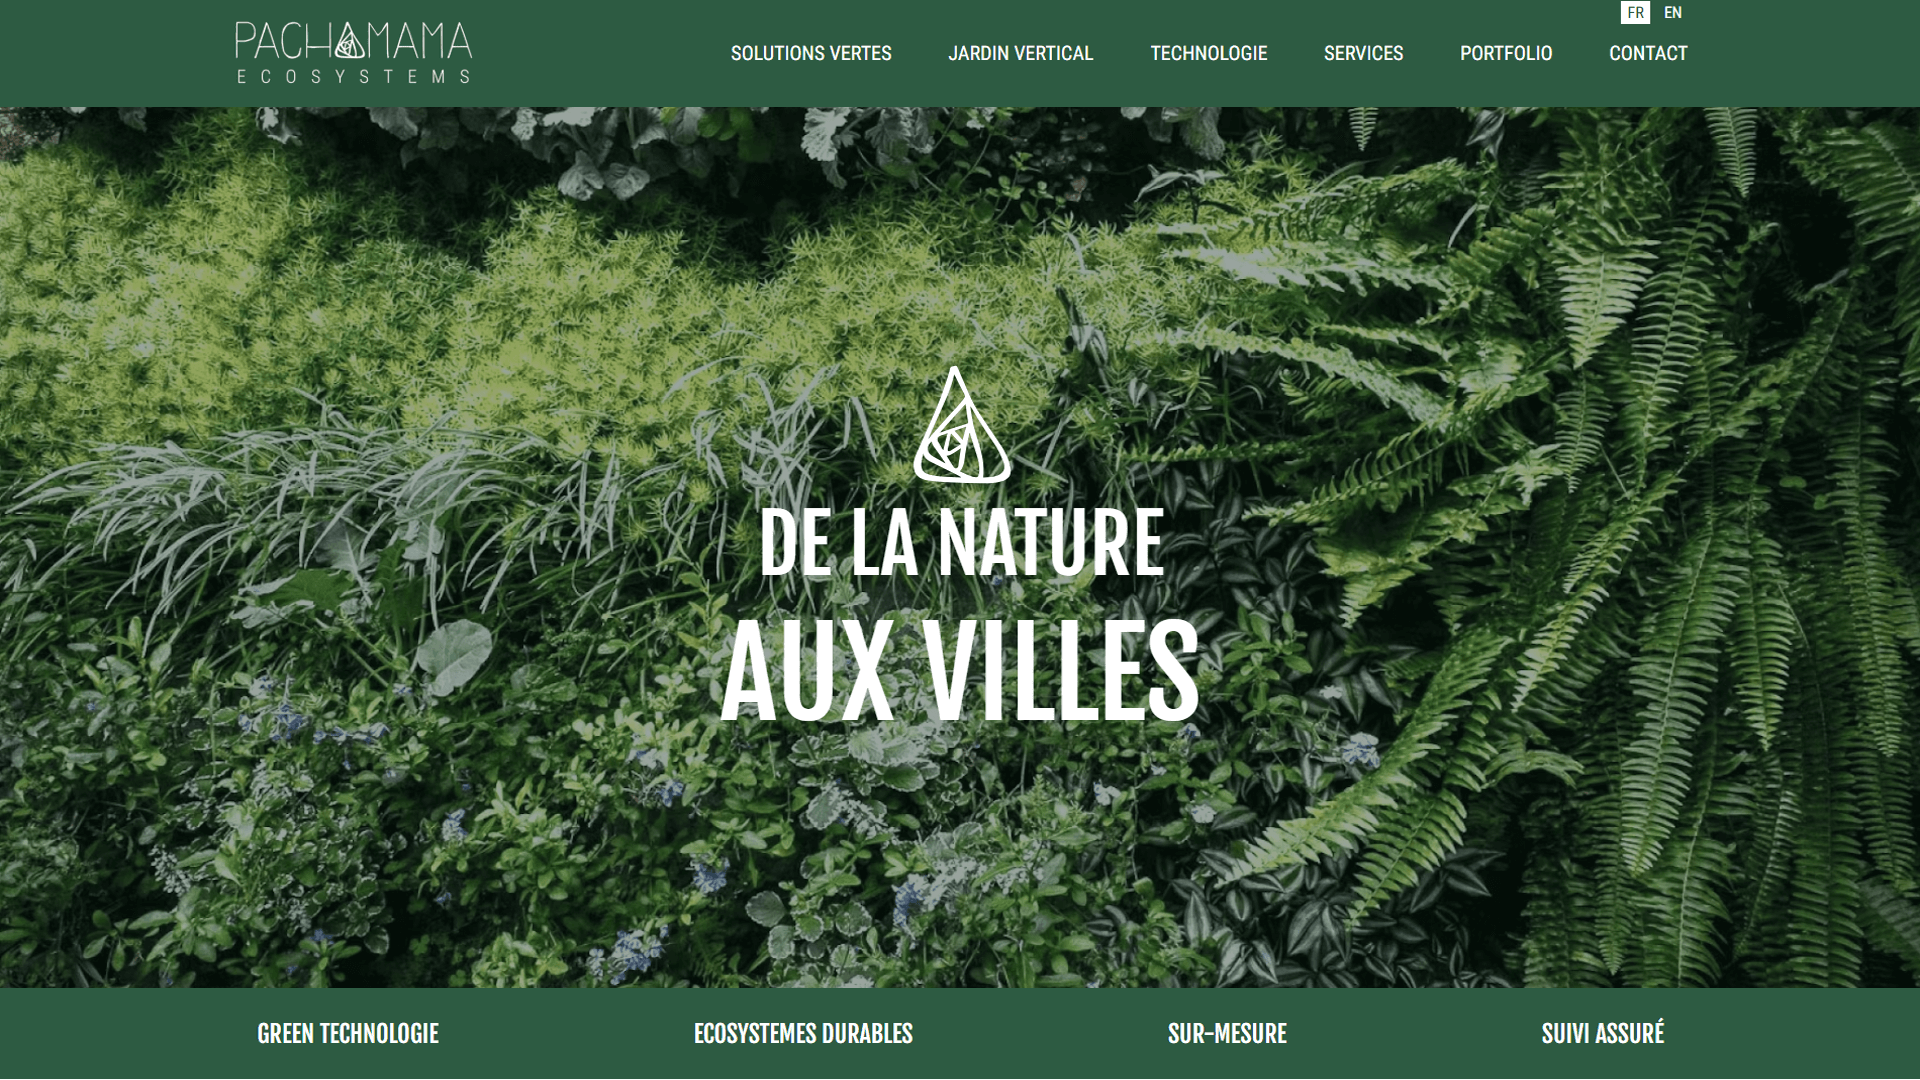Switch site language to FR
1920x1080 pixels.
(x=1635, y=13)
